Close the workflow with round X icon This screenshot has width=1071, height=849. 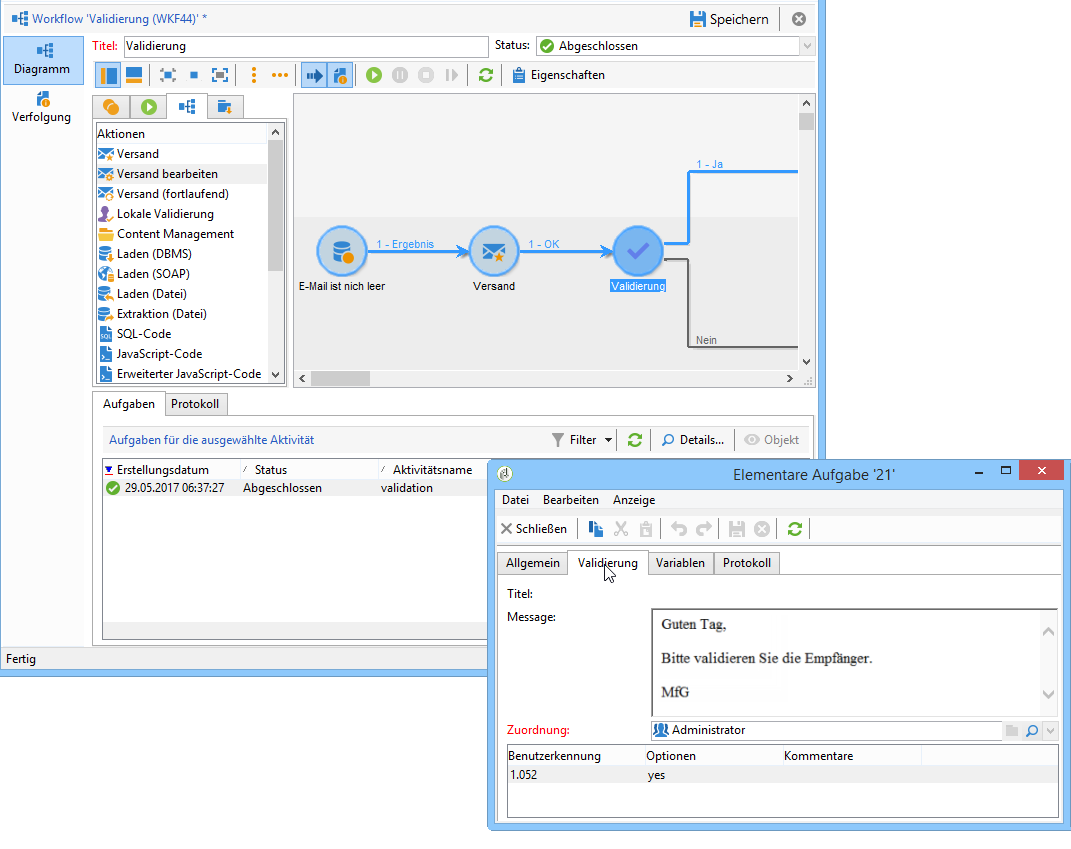[798, 19]
